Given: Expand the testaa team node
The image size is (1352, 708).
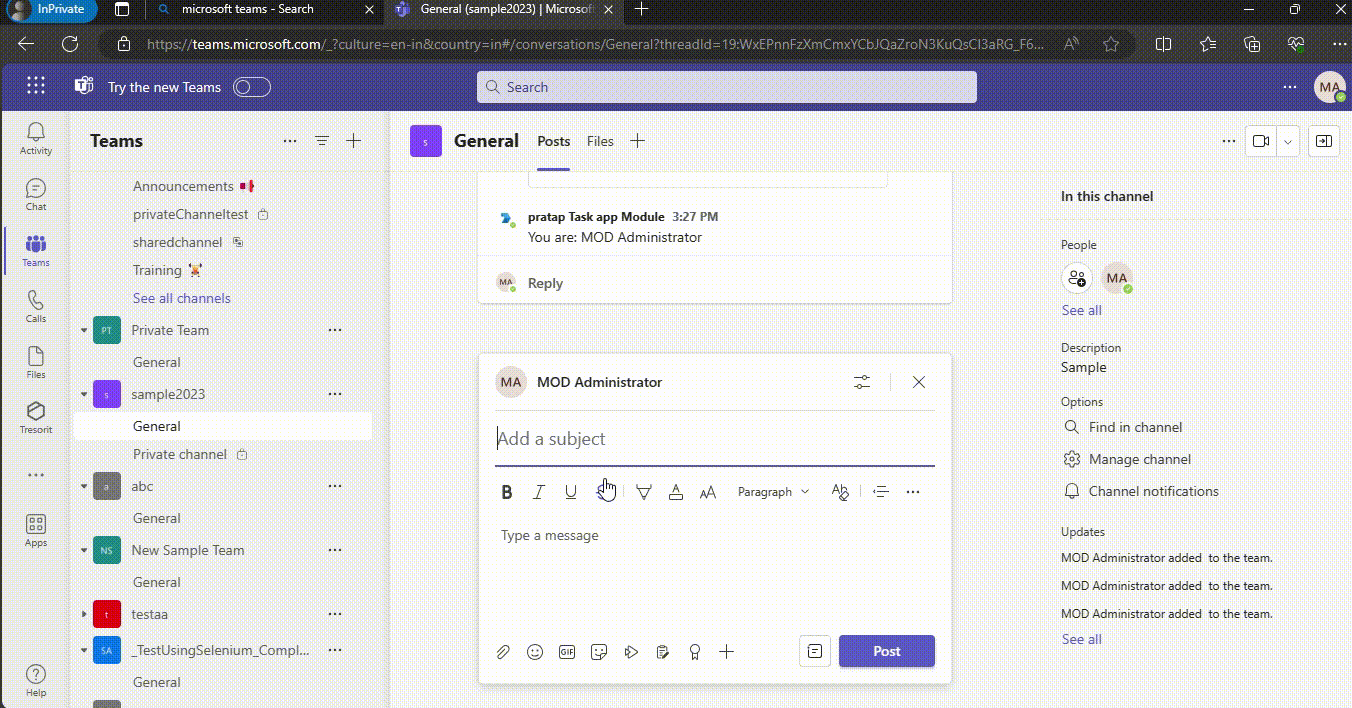Looking at the screenshot, I should (84, 614).
